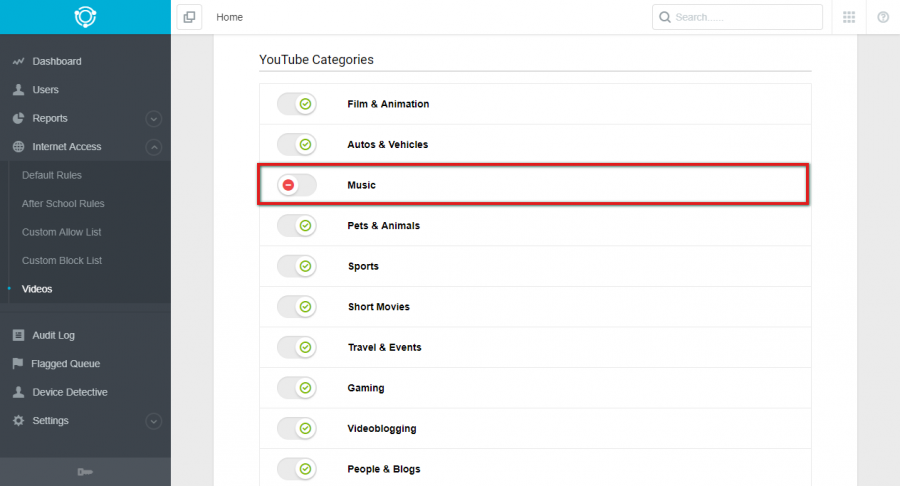This screenshot has height=486, width=900.
Task: Select the Videos submenu item
Action: point(37,289)
